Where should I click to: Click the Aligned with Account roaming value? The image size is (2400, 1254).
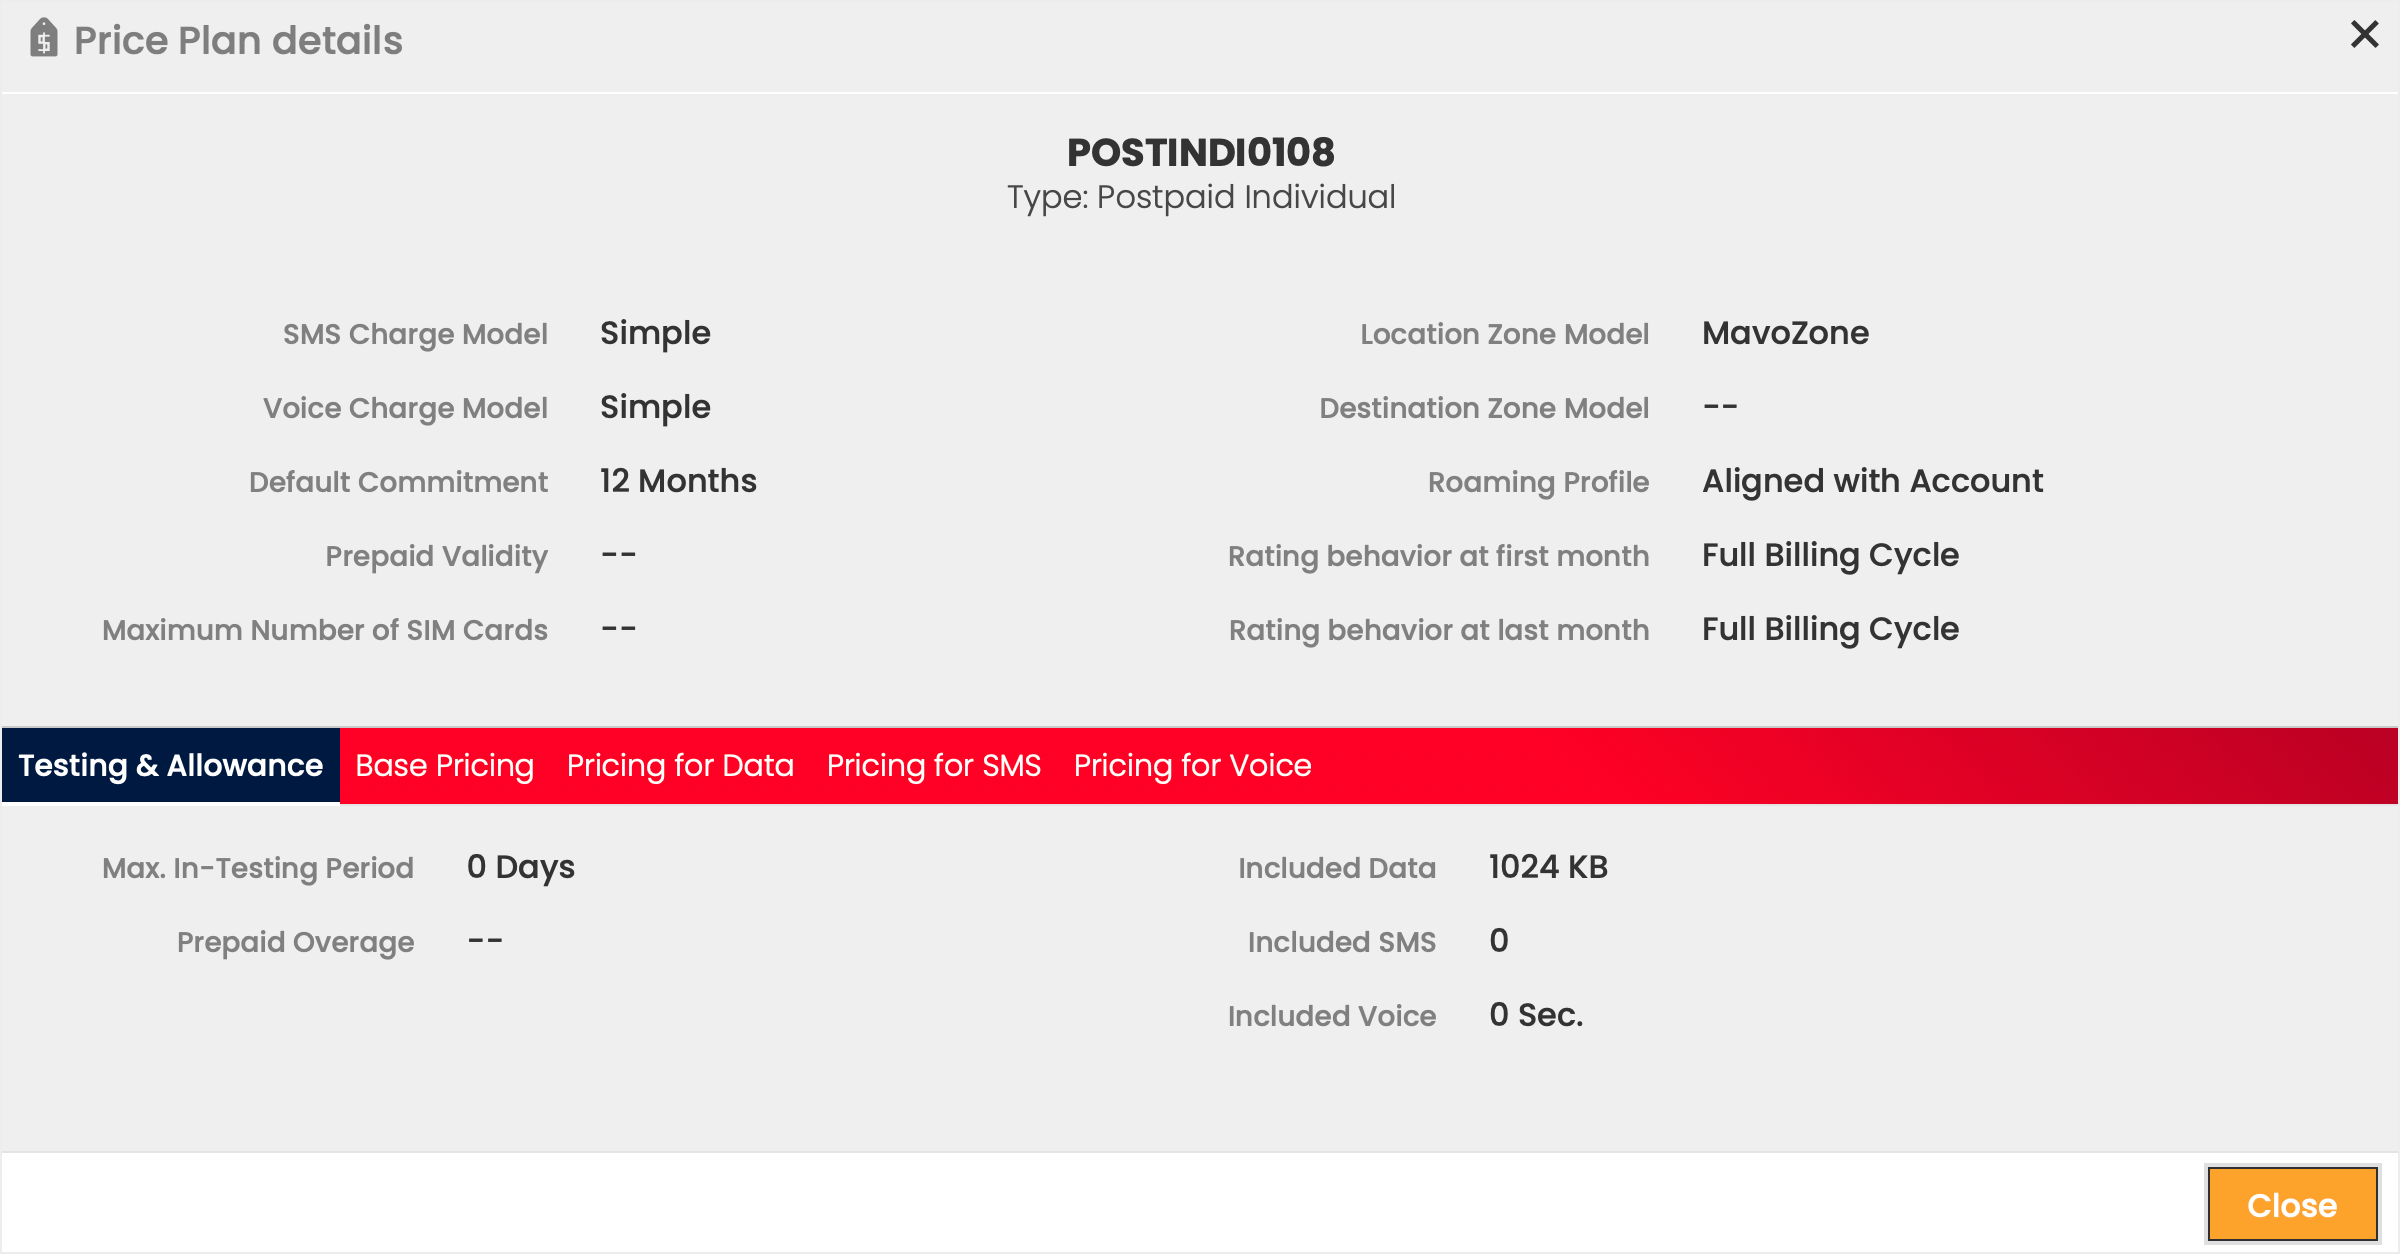(1872, 481)
